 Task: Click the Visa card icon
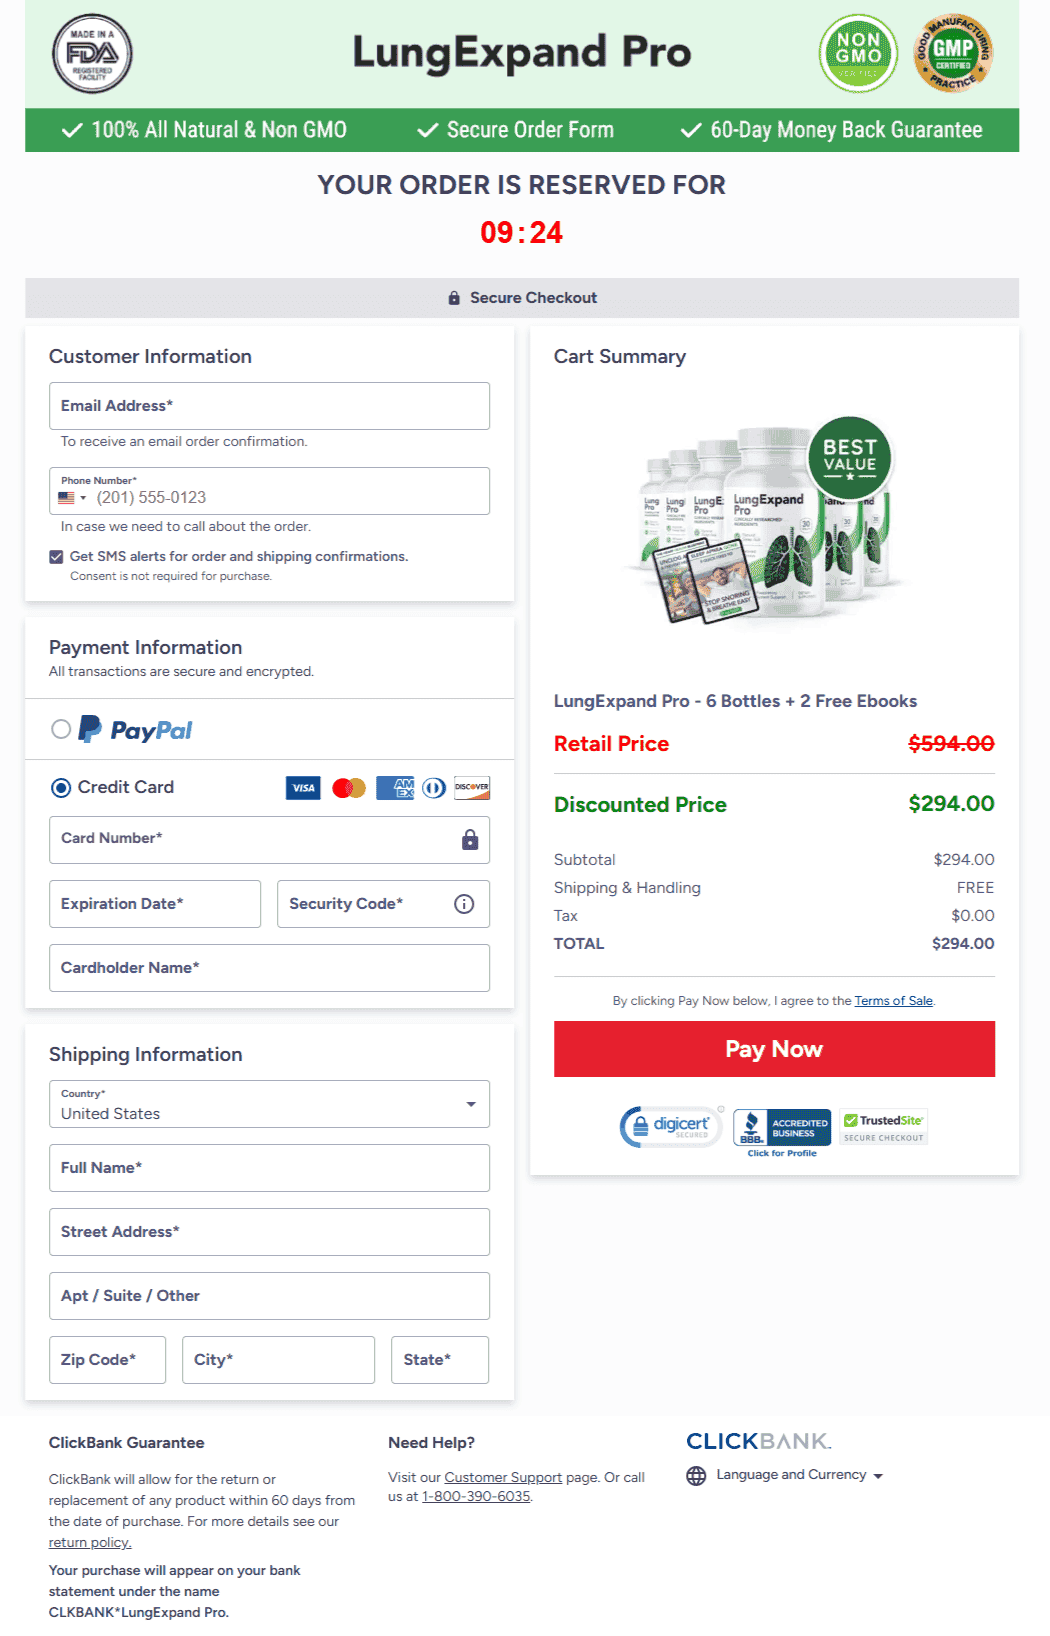point(302,788)
